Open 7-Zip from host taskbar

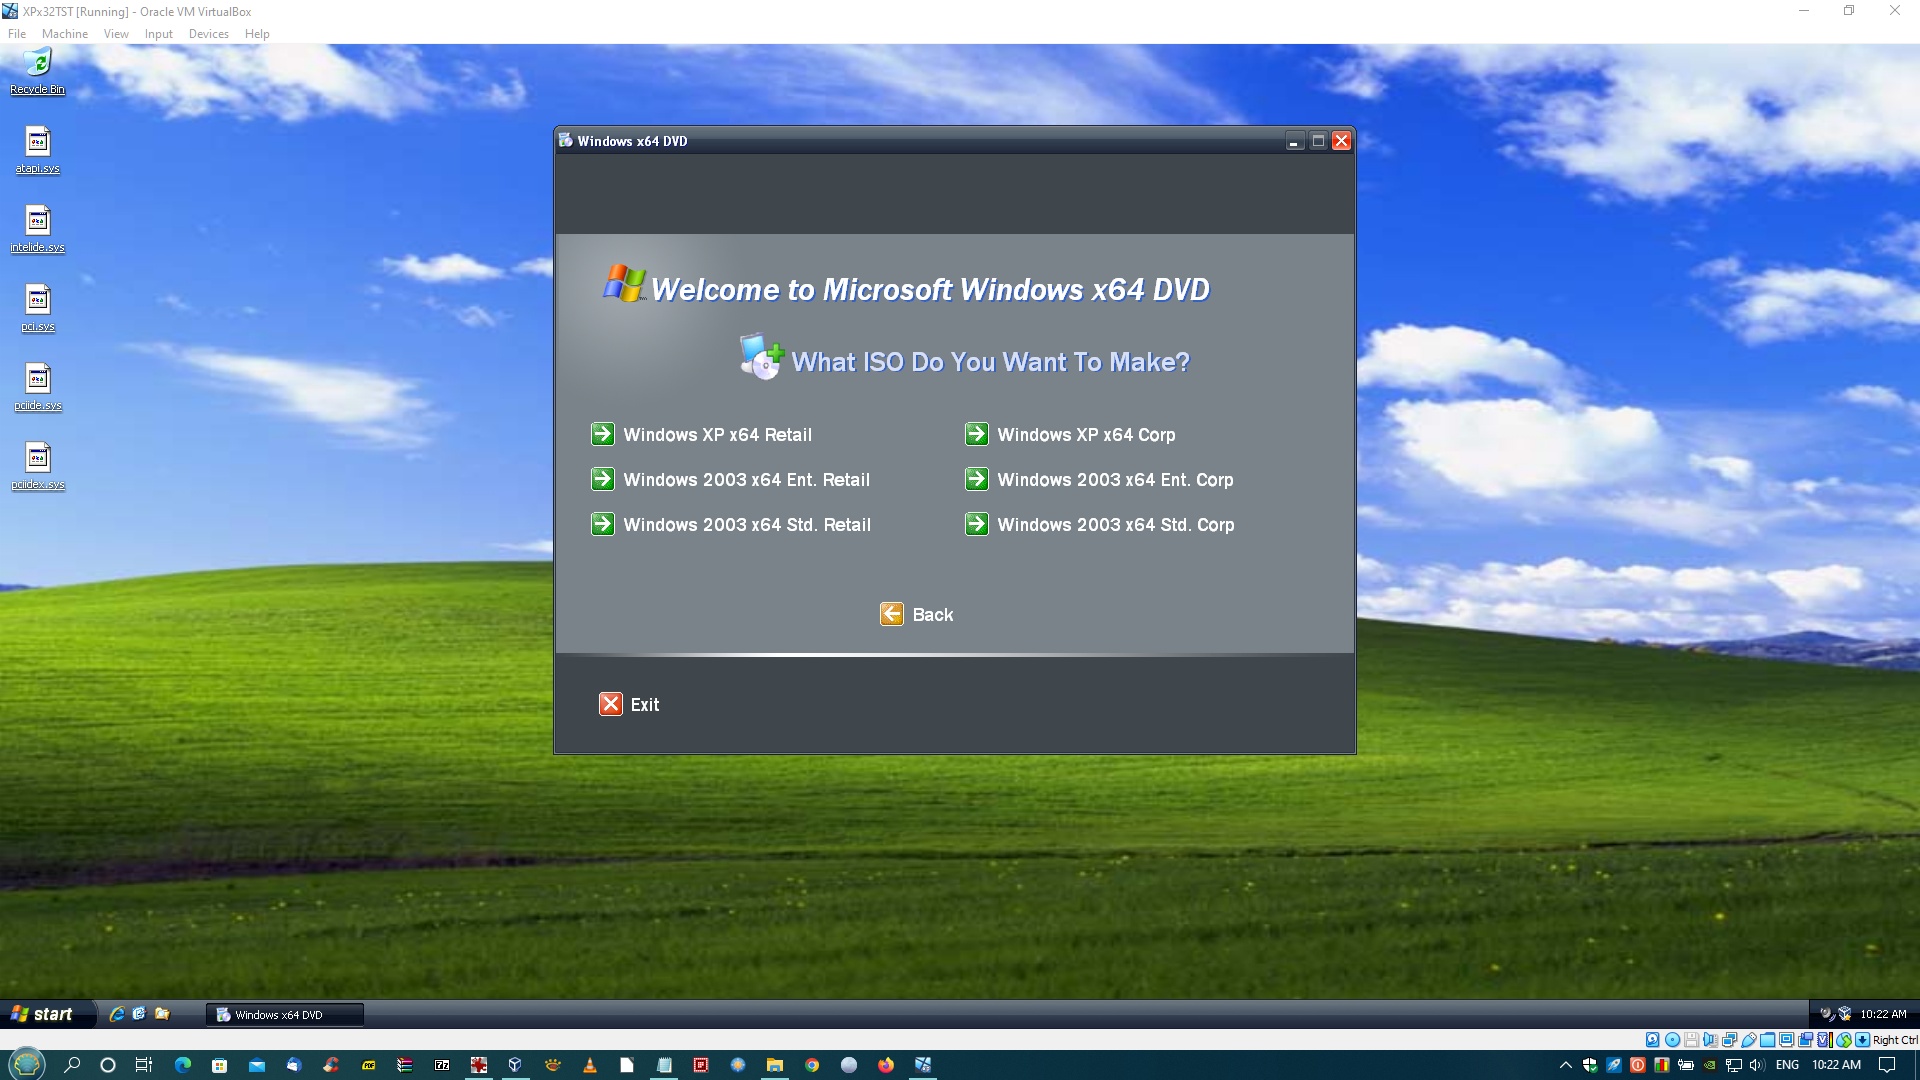pos(442,1065)
